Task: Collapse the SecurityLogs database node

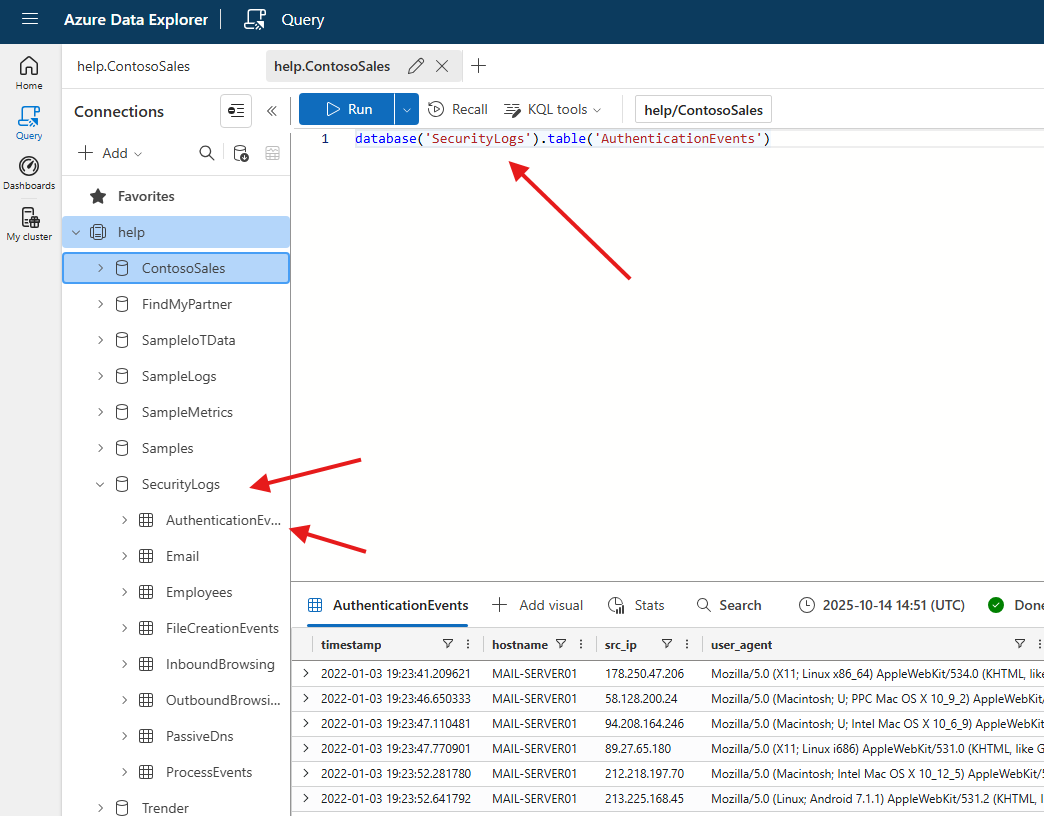Action: tap(100, 484)
